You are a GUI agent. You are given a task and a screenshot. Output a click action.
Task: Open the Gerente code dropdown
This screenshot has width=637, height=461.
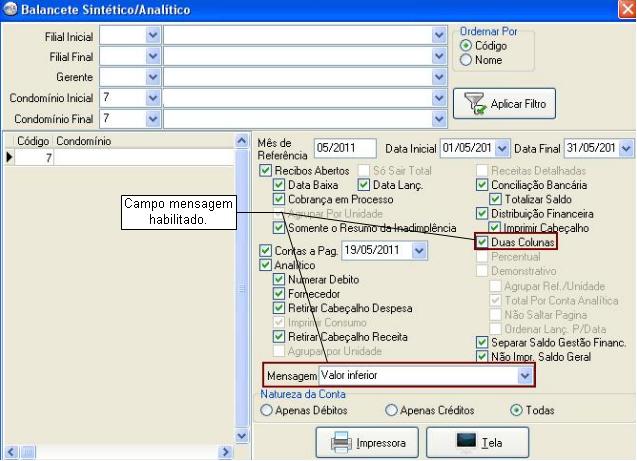tap(153, 77)
